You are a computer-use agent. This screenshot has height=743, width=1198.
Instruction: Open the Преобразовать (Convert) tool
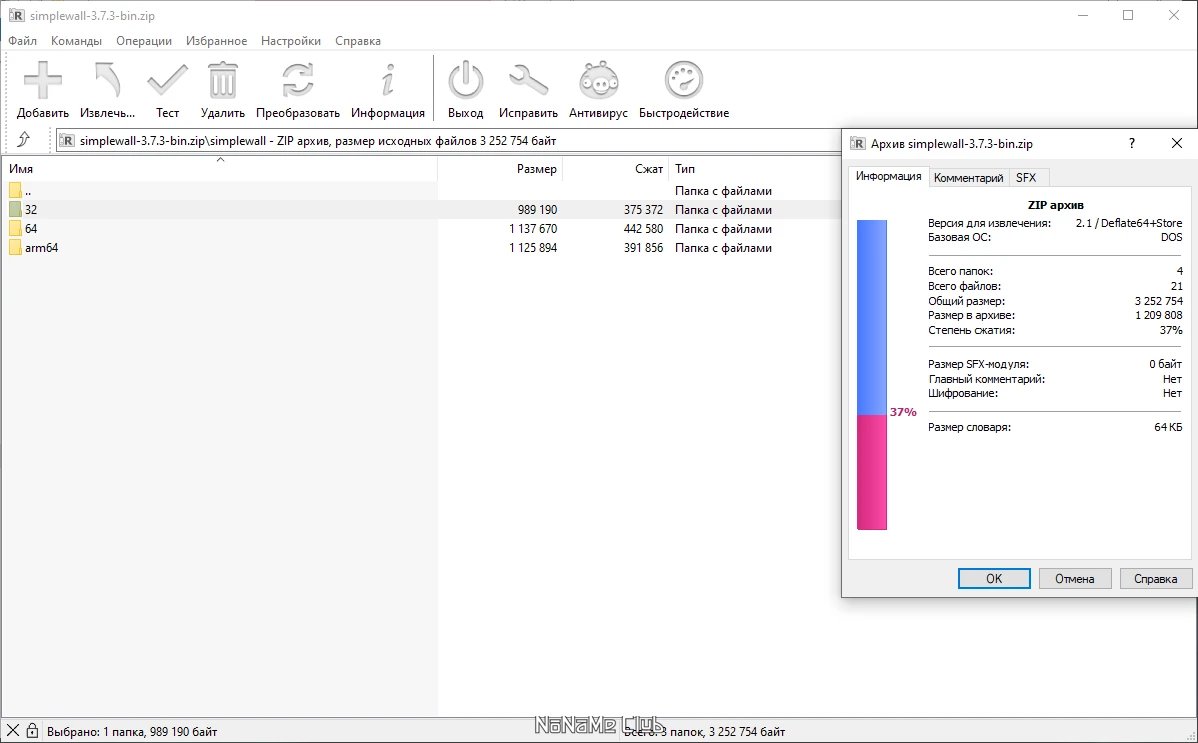[x=297, y=81]
